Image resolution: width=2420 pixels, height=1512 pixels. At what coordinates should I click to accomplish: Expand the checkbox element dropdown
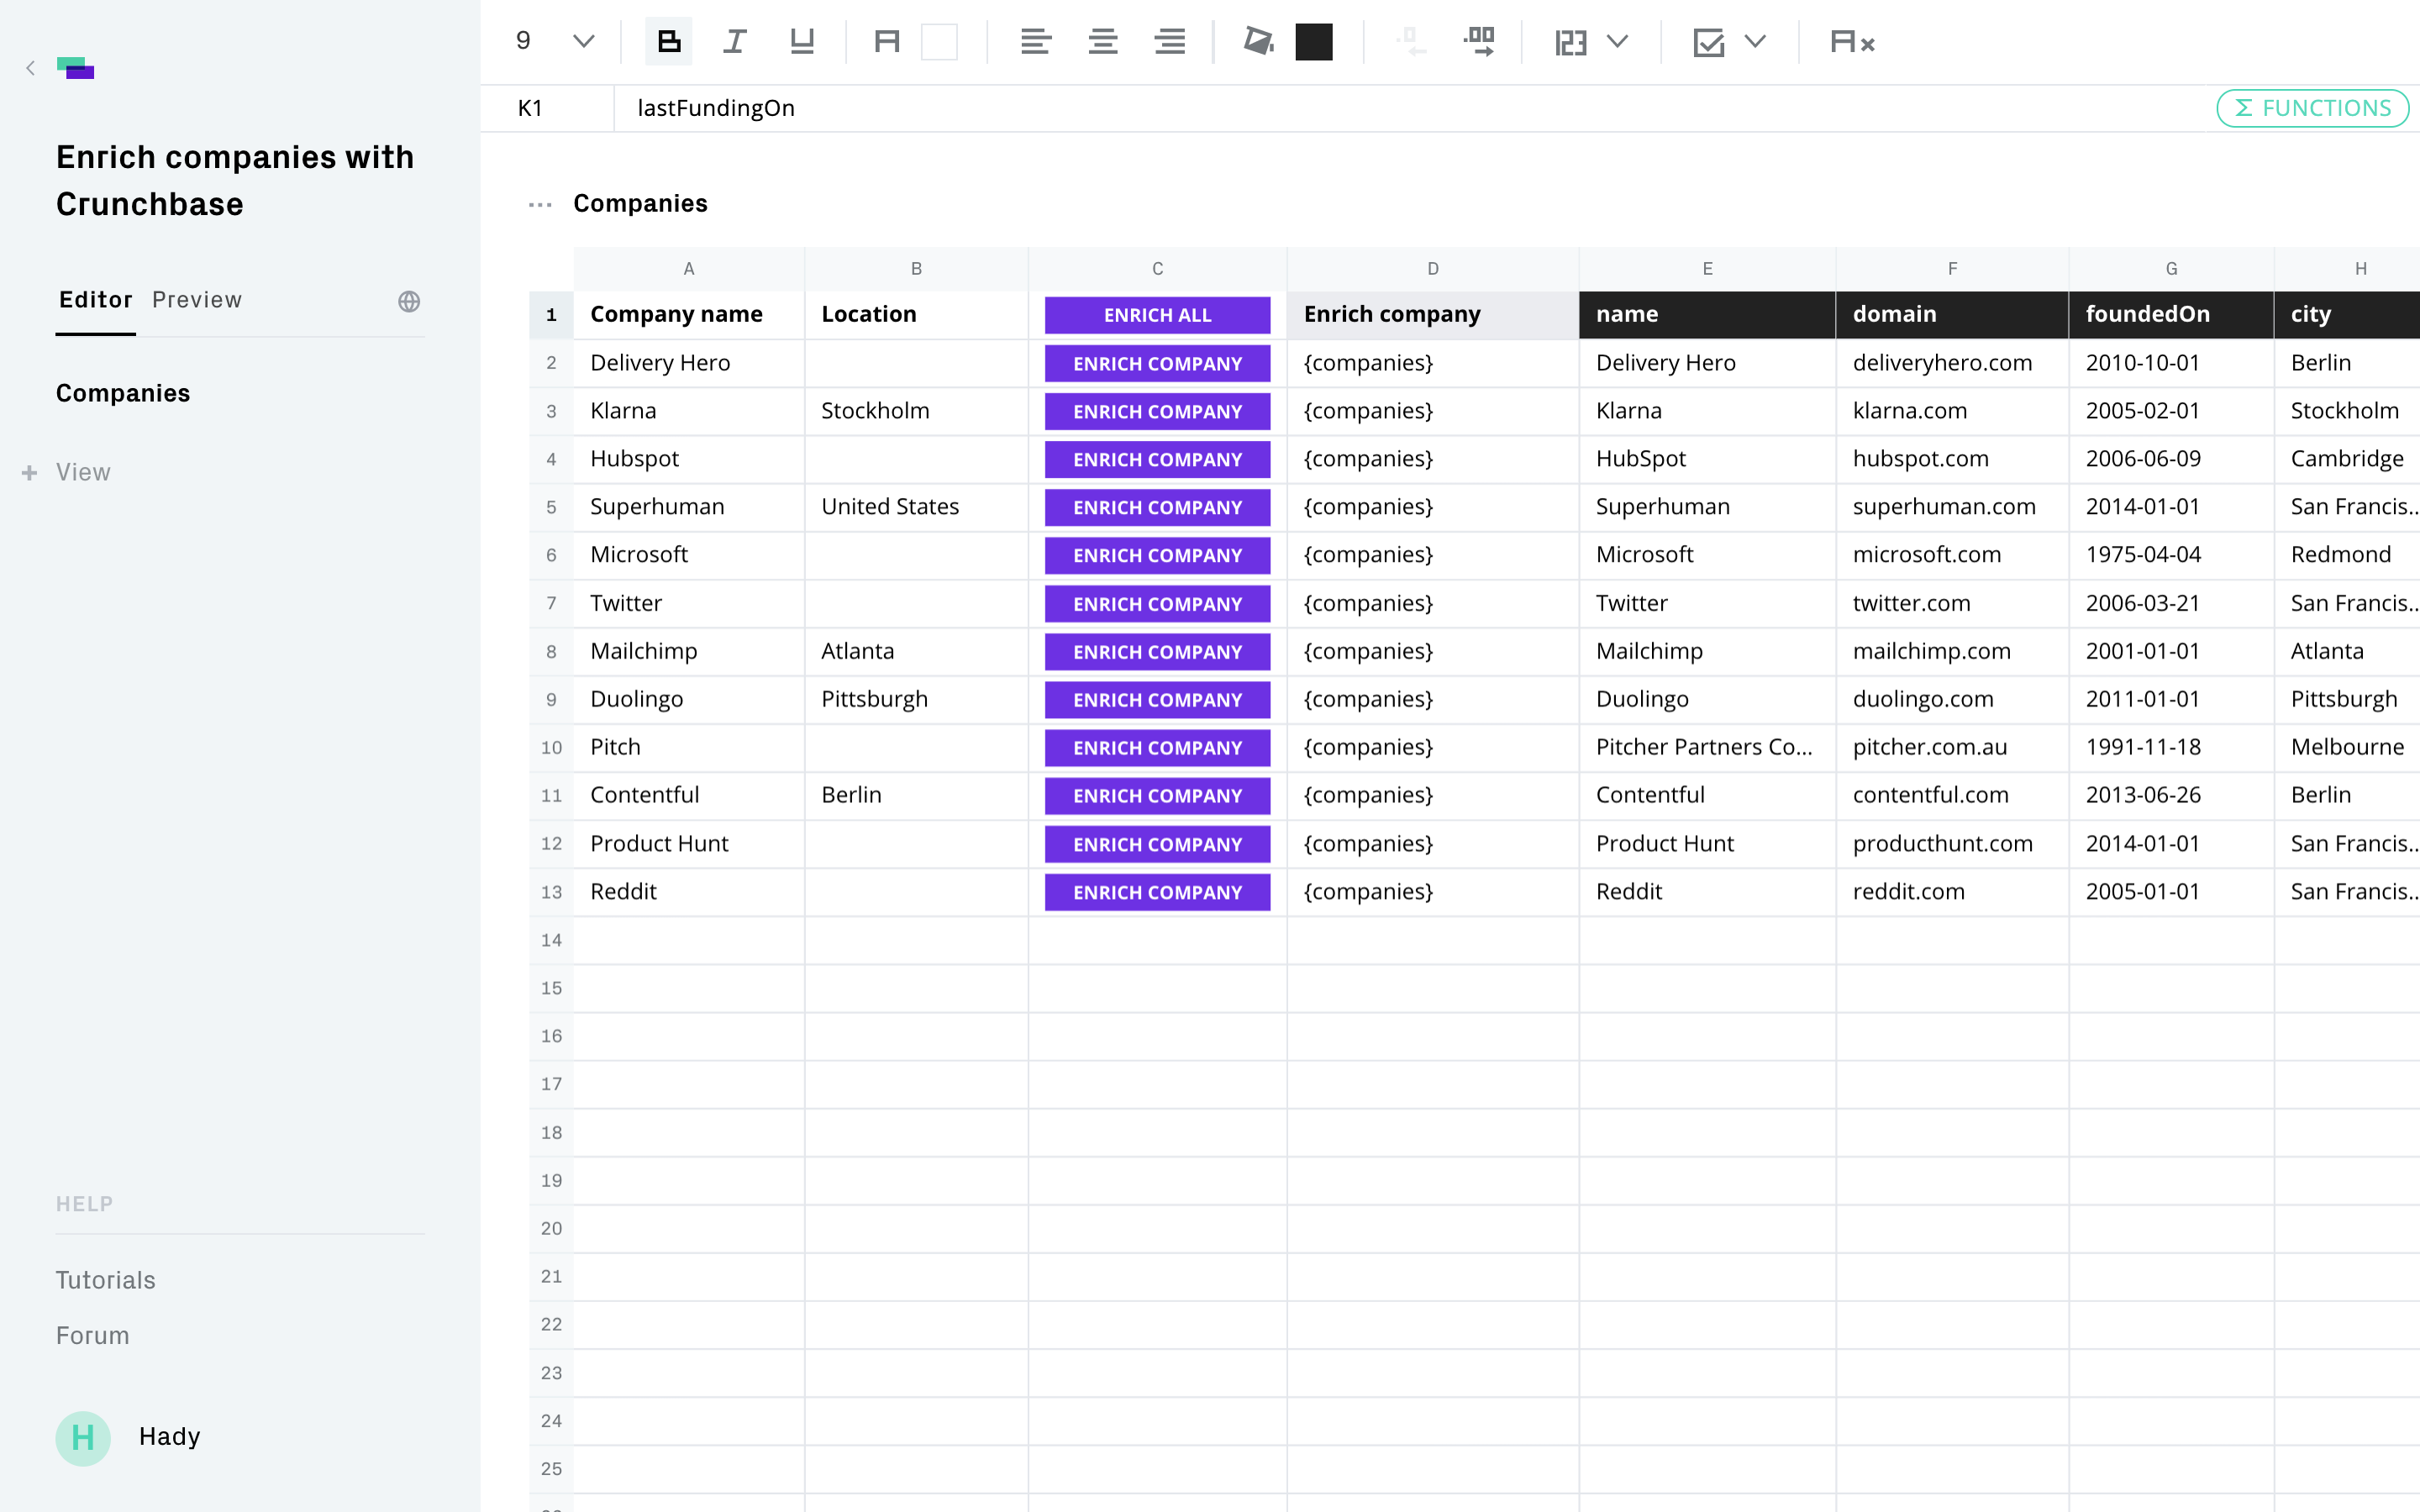pos(1755,42)
